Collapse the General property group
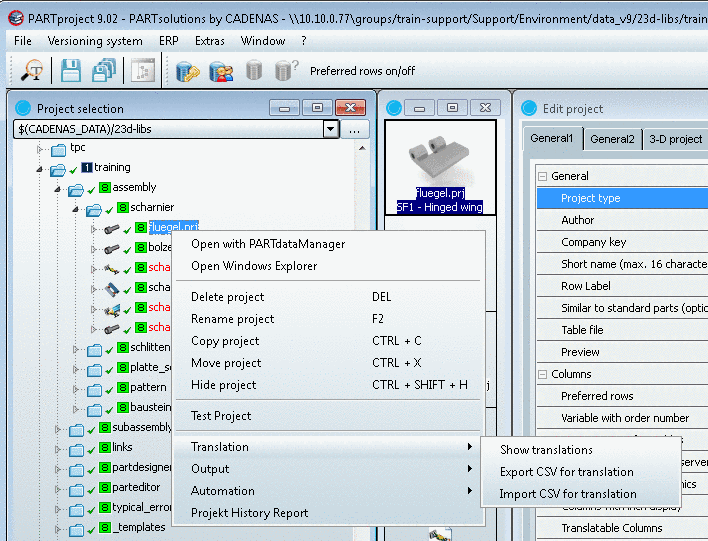Viewport: 708px width, 541px height. [x=543, y=176]
